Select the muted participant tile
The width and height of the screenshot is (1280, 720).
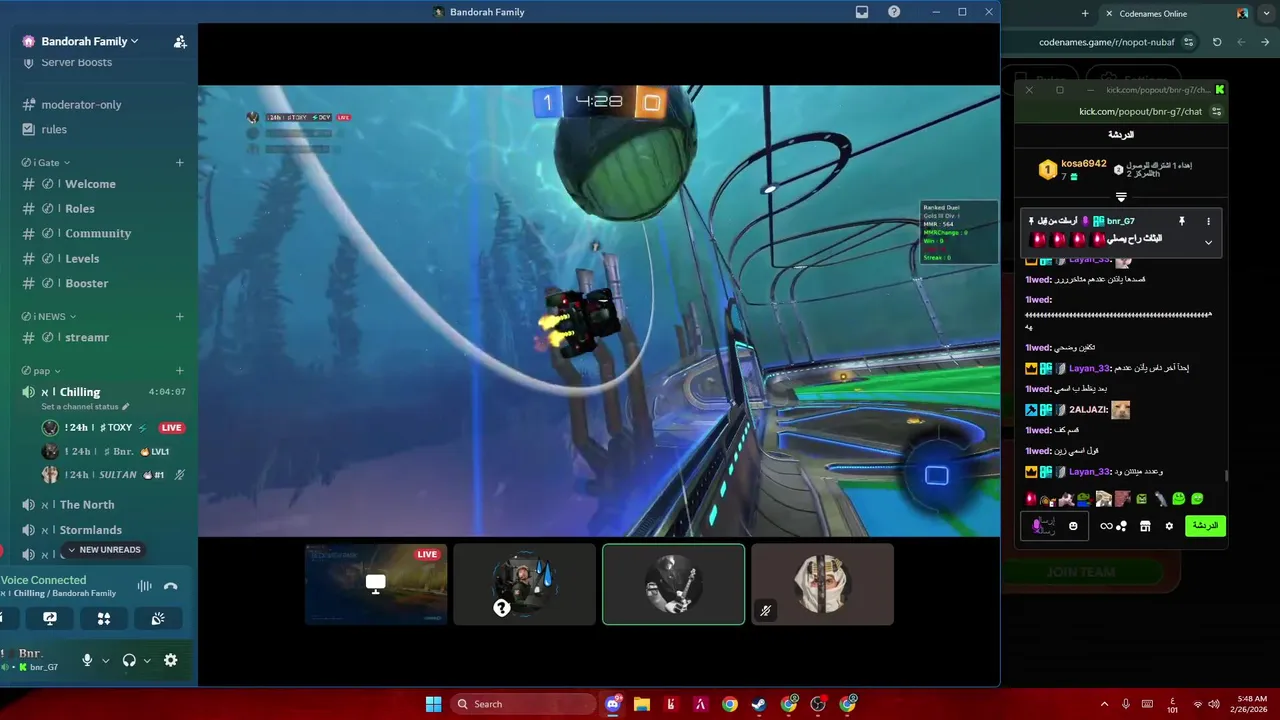coord(822,584)
